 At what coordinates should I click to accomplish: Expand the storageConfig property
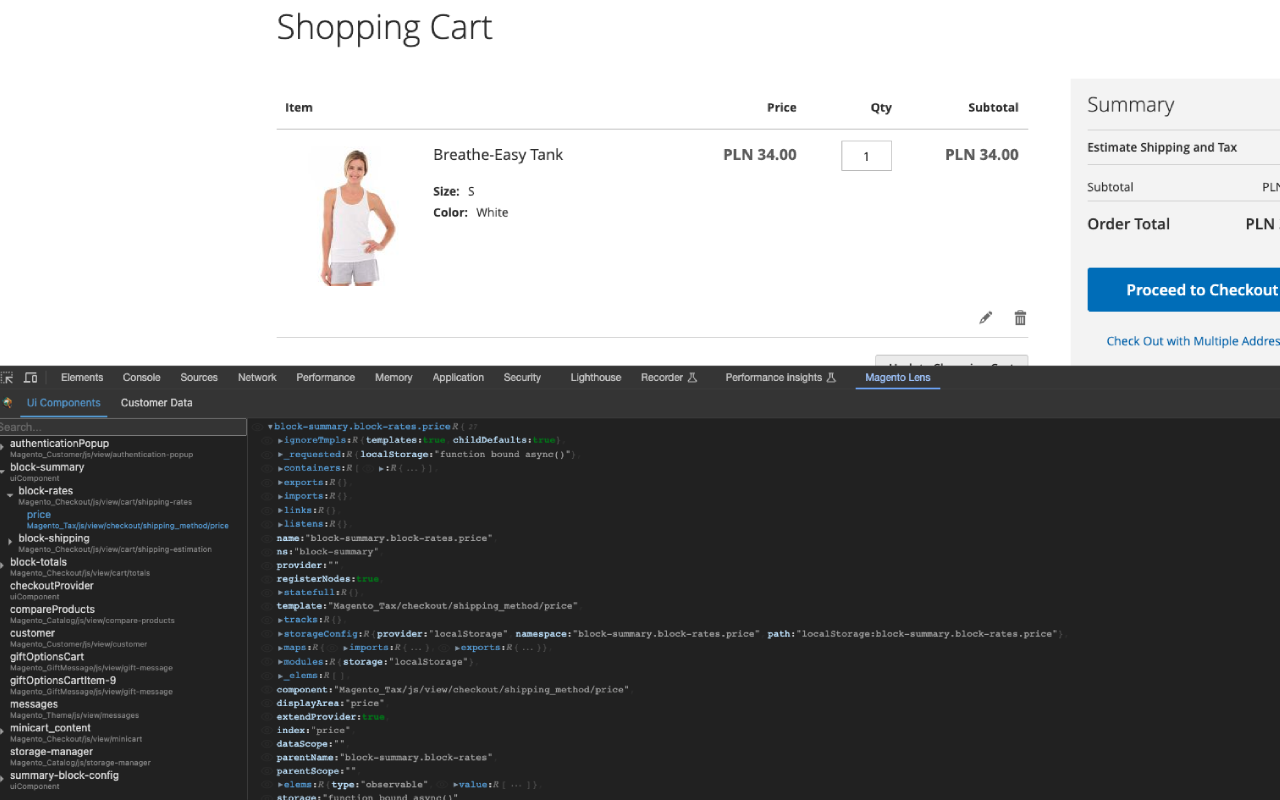[x=280, y=634]
